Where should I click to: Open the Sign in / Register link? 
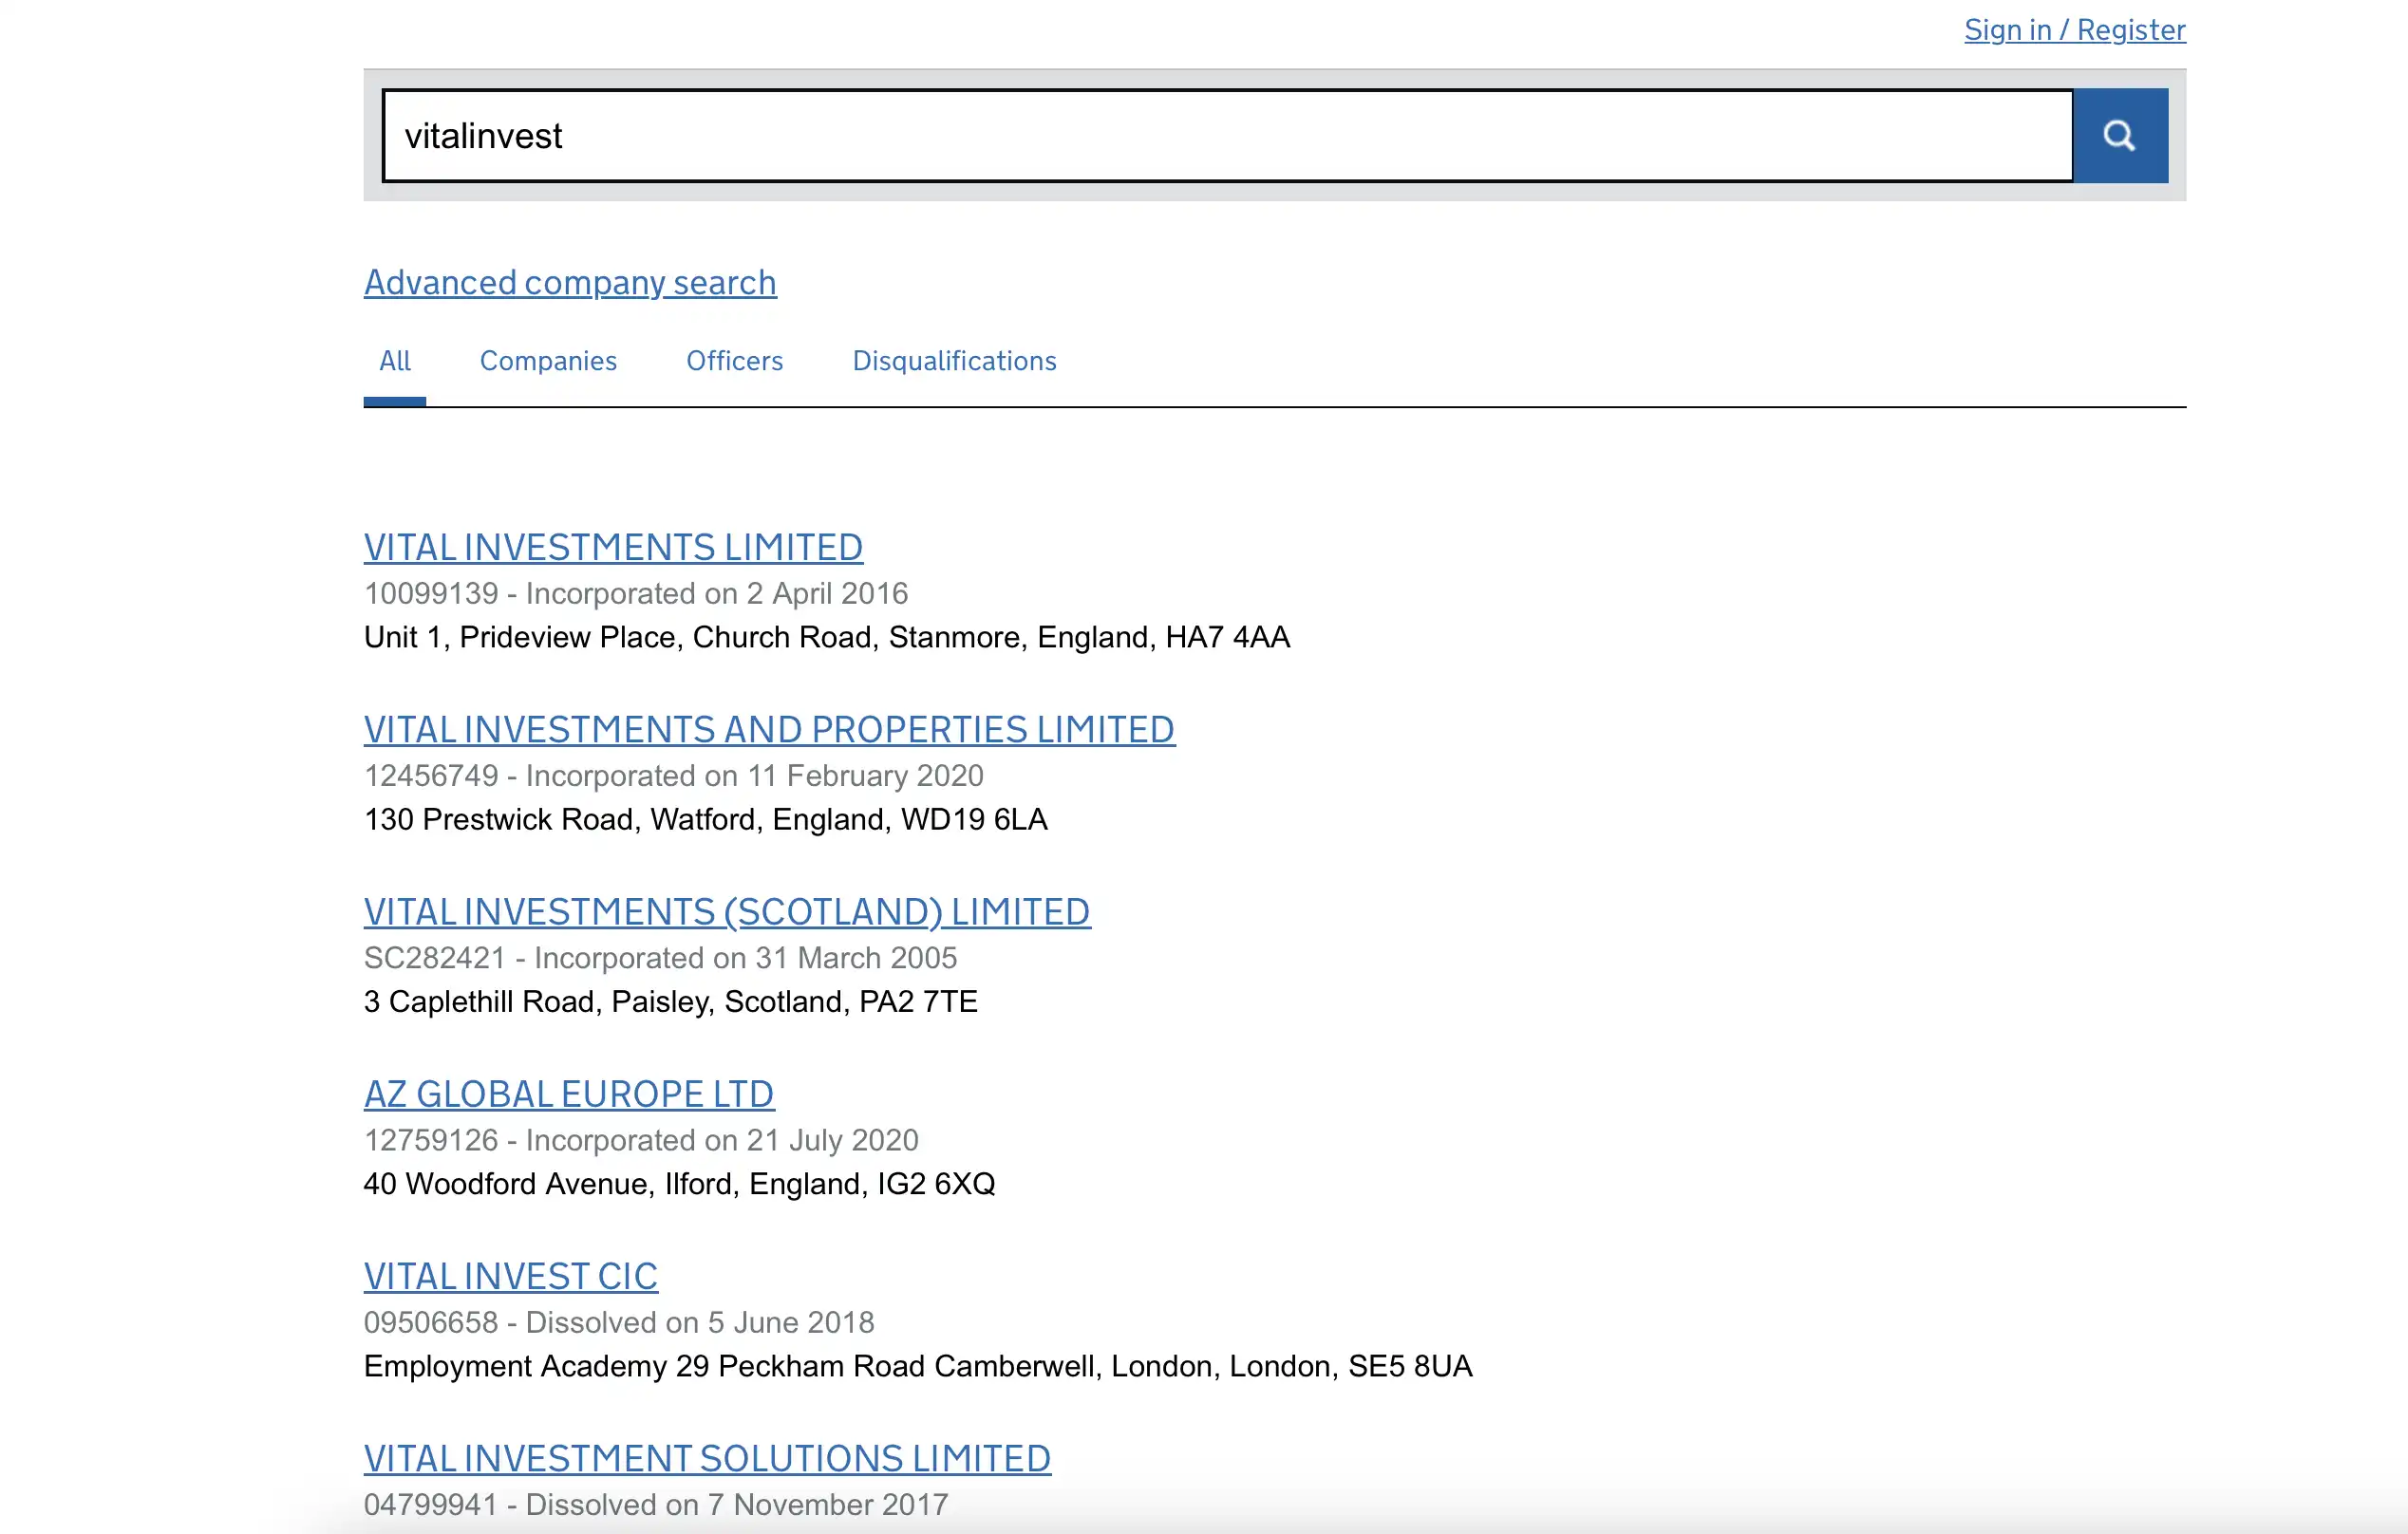[2074, 30]
